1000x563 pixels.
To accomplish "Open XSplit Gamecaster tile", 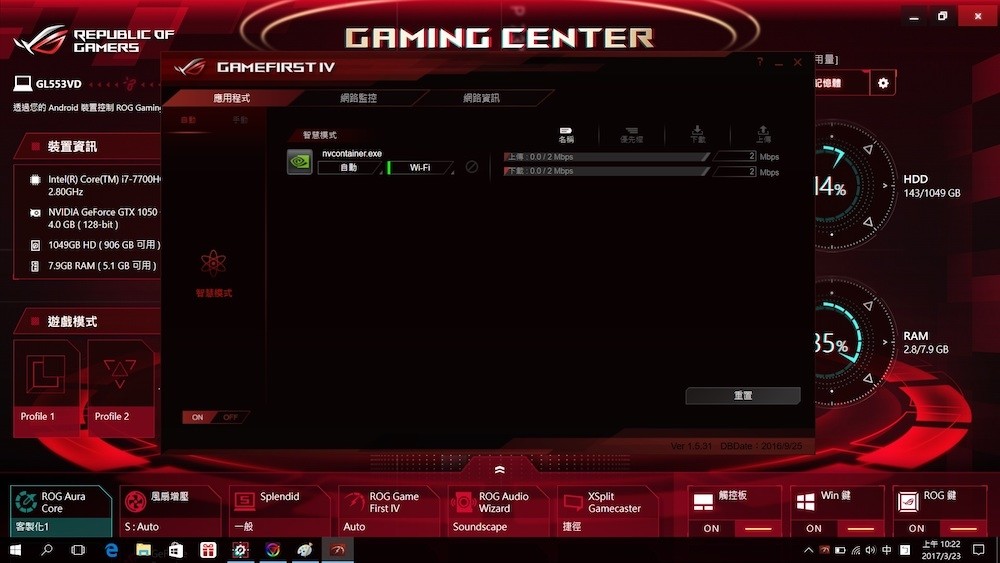I will click(608, 511).
